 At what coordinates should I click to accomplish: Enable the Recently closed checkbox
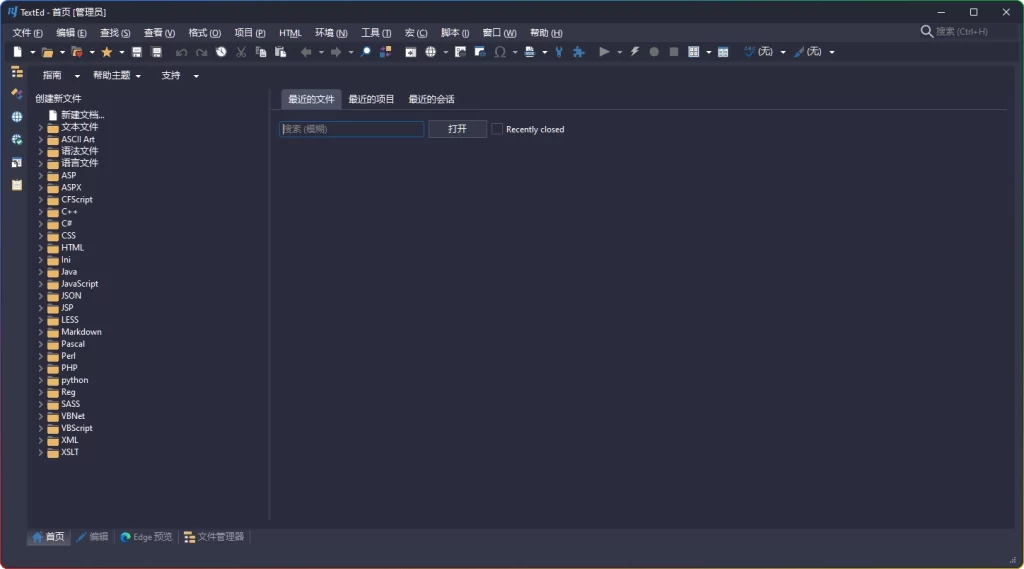tap(497, 129)
